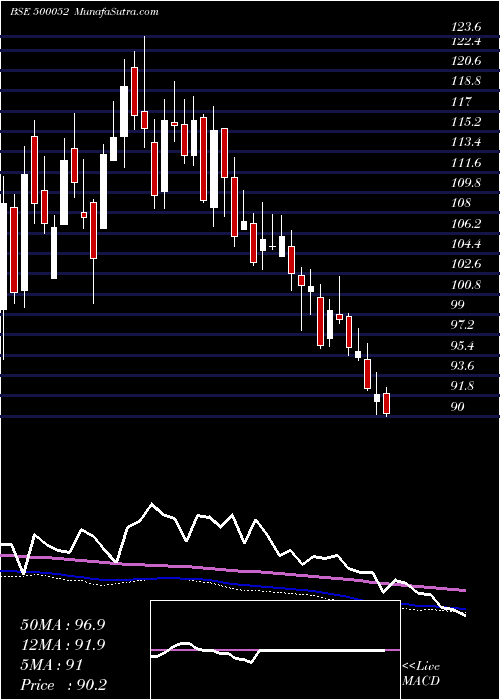Click the 122.4 price axis label
500x700 pixels.
coord(467,41)
